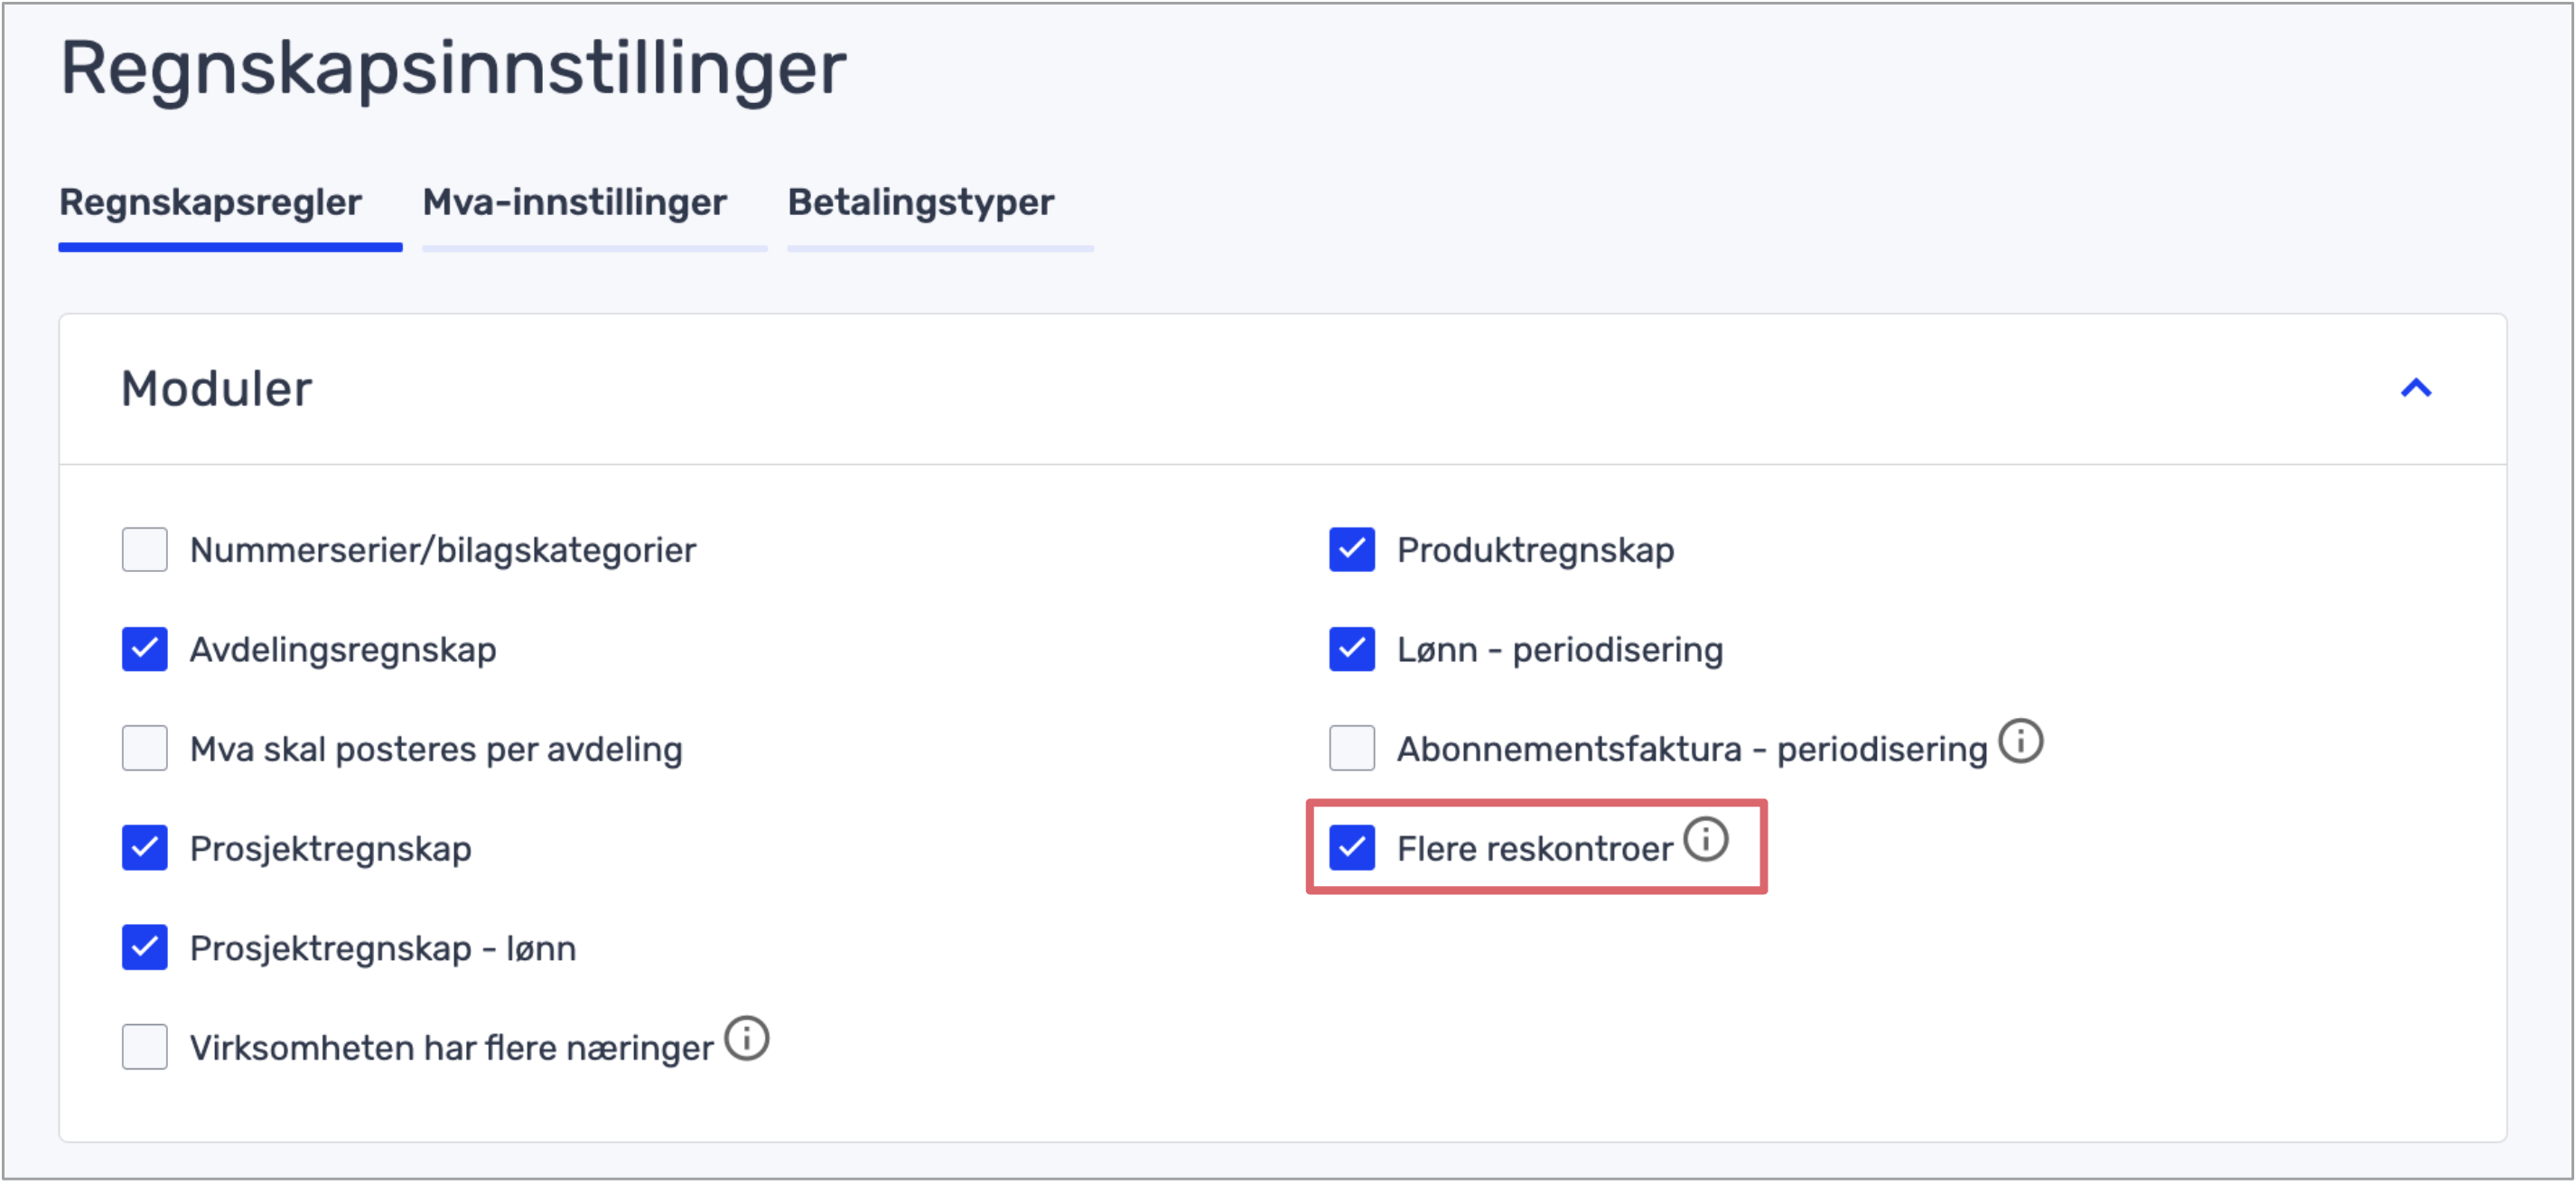Toggle the Flere reskontroer checkbox
2576x1185 pixels.
(x=1352, y=849)
